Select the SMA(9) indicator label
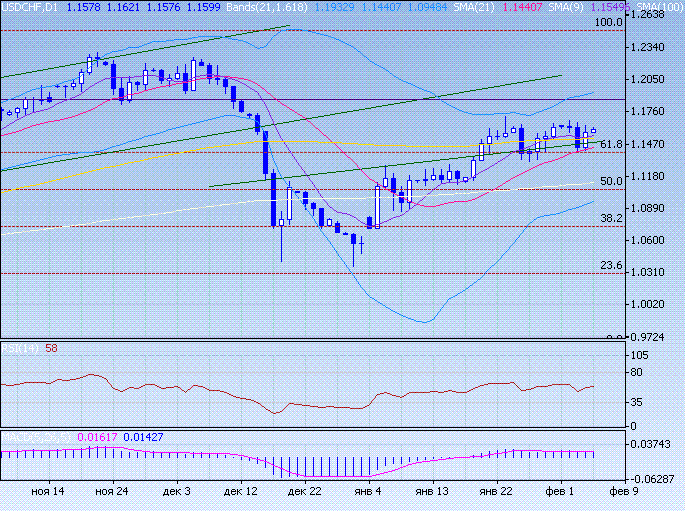685x511 pixels. [x=567, y=6]
